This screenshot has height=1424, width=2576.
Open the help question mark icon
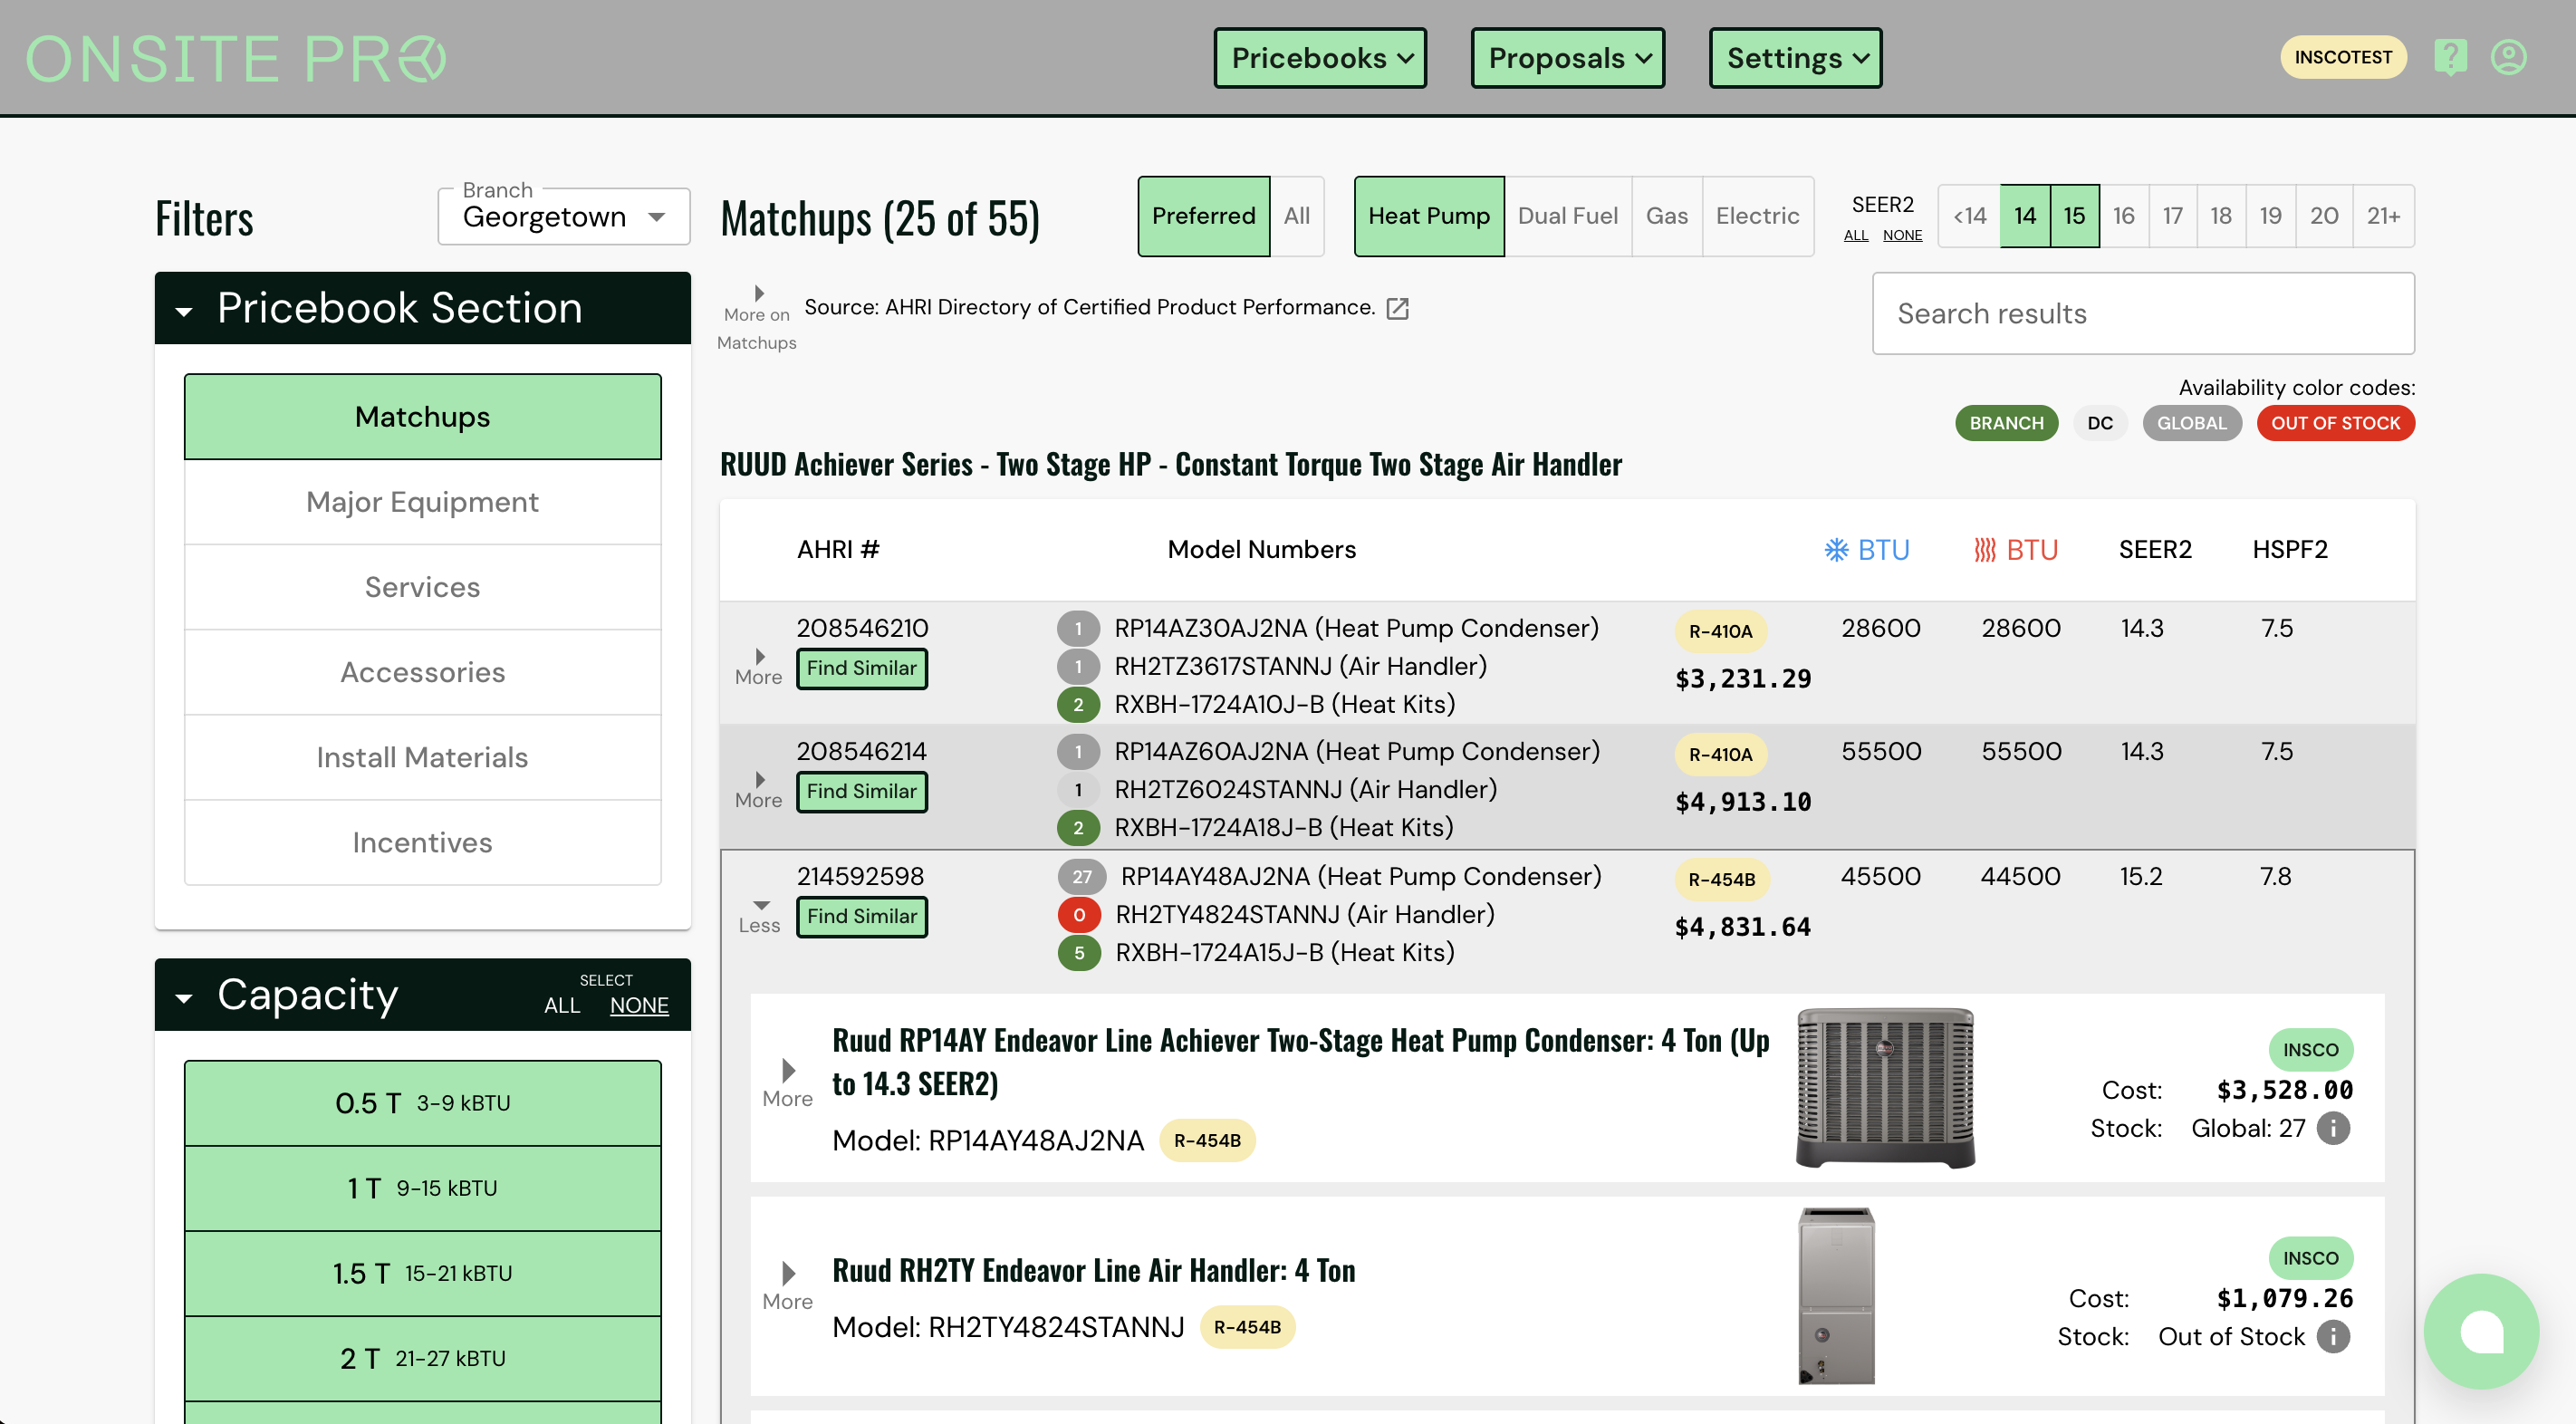coord(2450,57)
